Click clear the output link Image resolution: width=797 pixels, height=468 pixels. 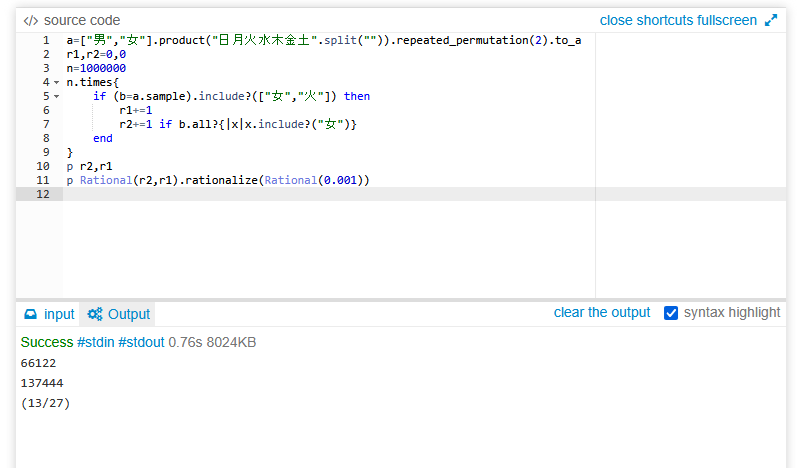pyautogui.click(x=602, y=313)
